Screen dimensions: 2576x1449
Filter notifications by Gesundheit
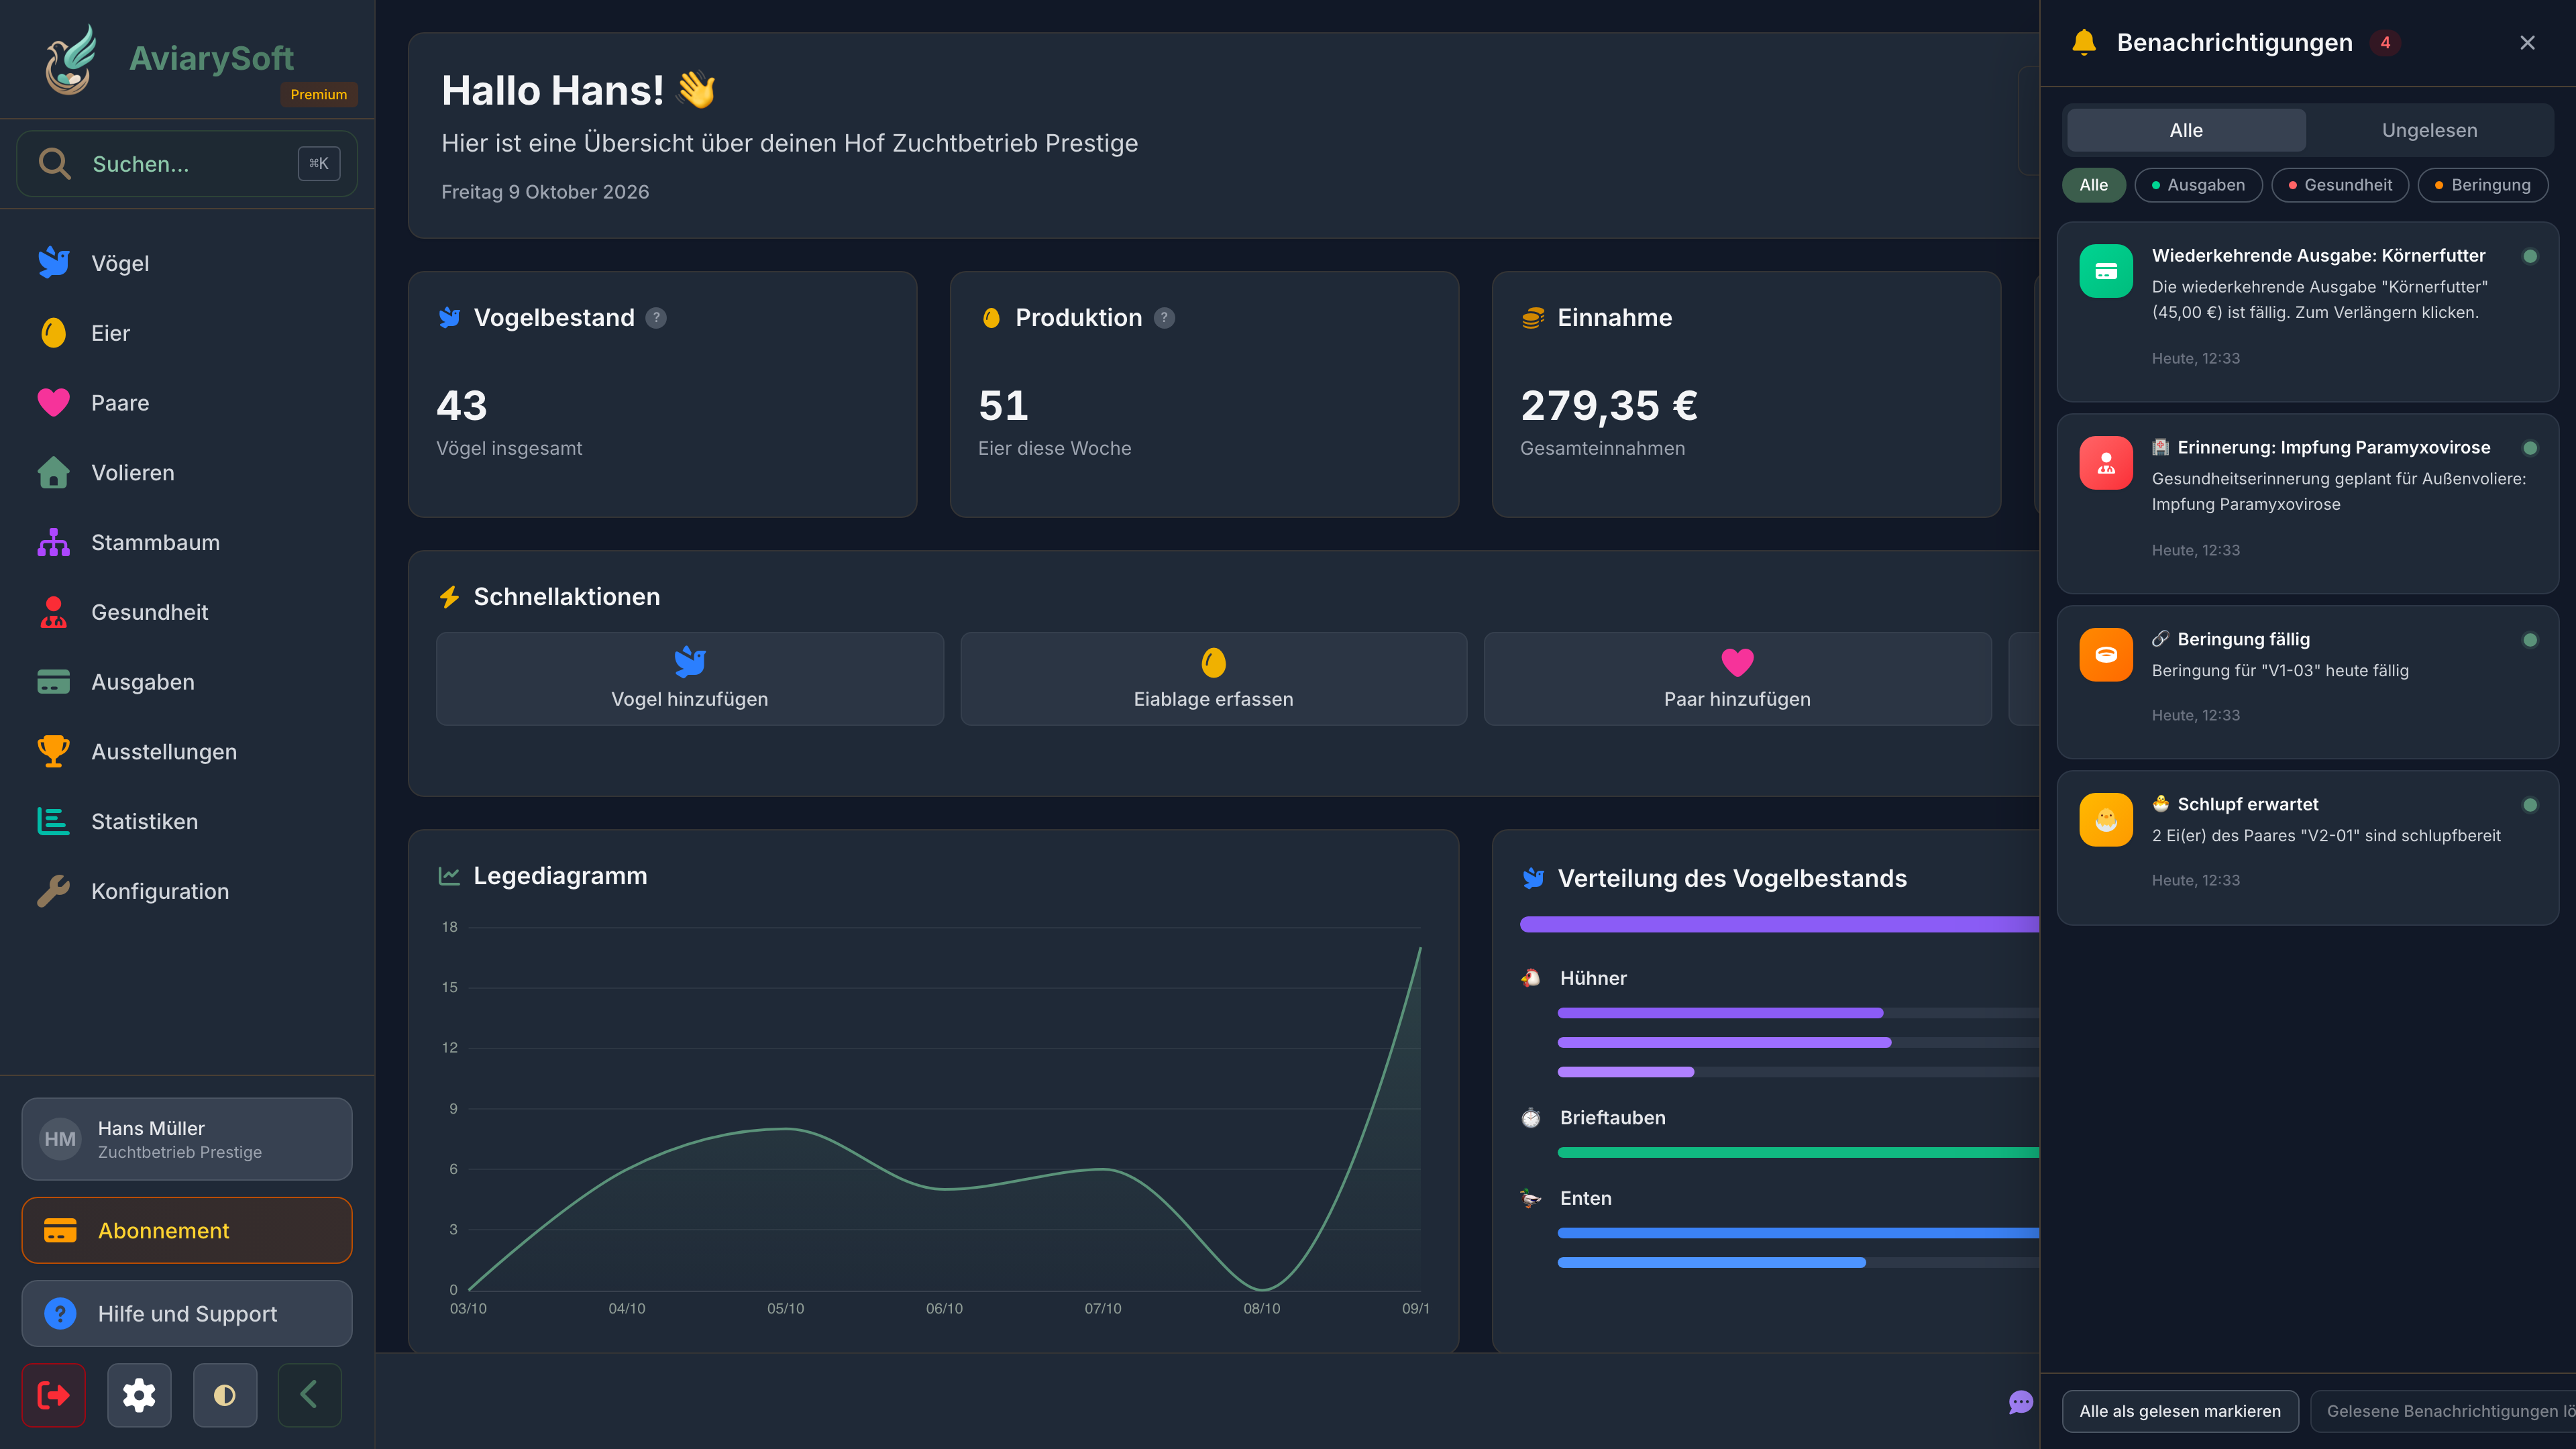click(2340, 185)
